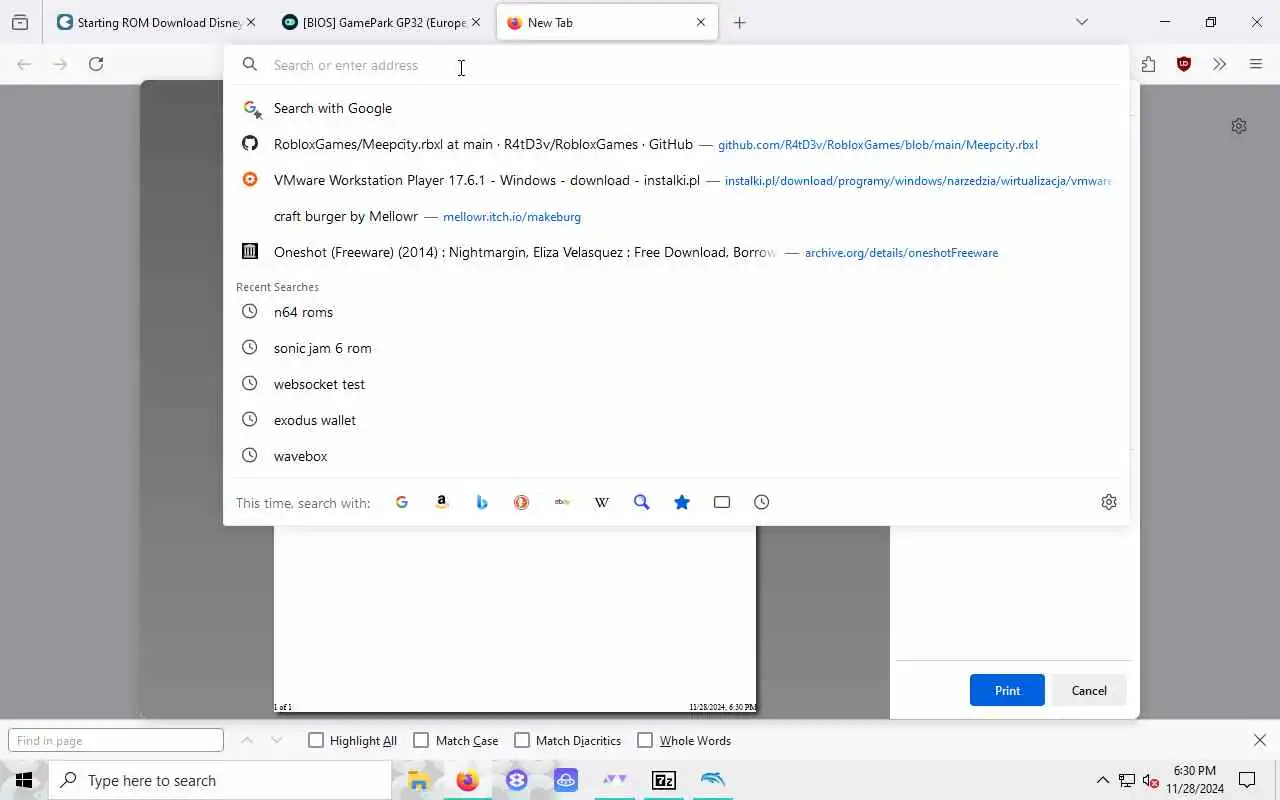Enable the Whole Words checkbox
The height and width of the screenshot is (800, 1280).
tap(645, 740)
